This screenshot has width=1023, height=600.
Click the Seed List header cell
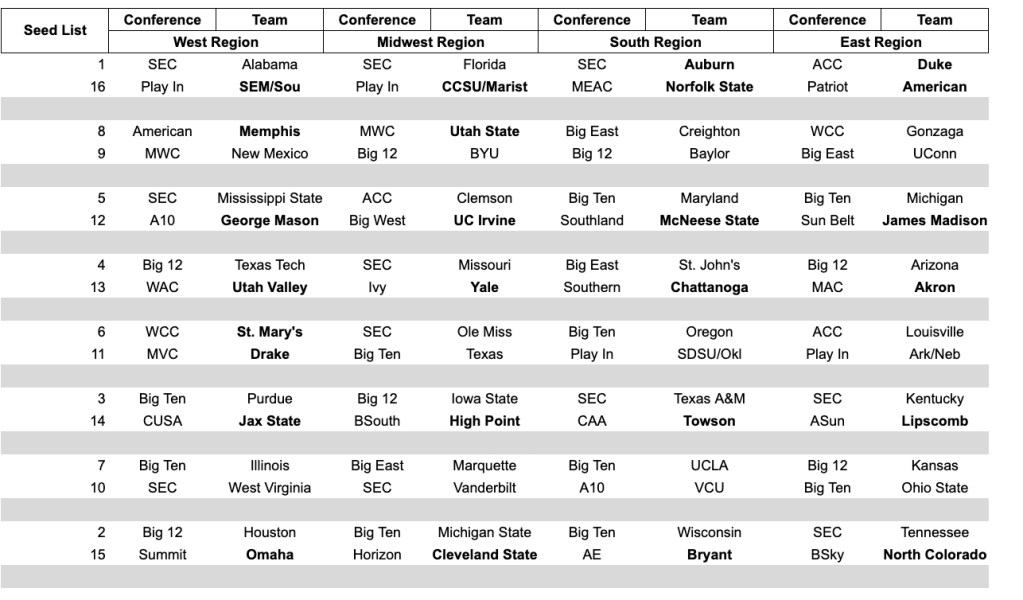pyautogui.click(x=56, y=31)
